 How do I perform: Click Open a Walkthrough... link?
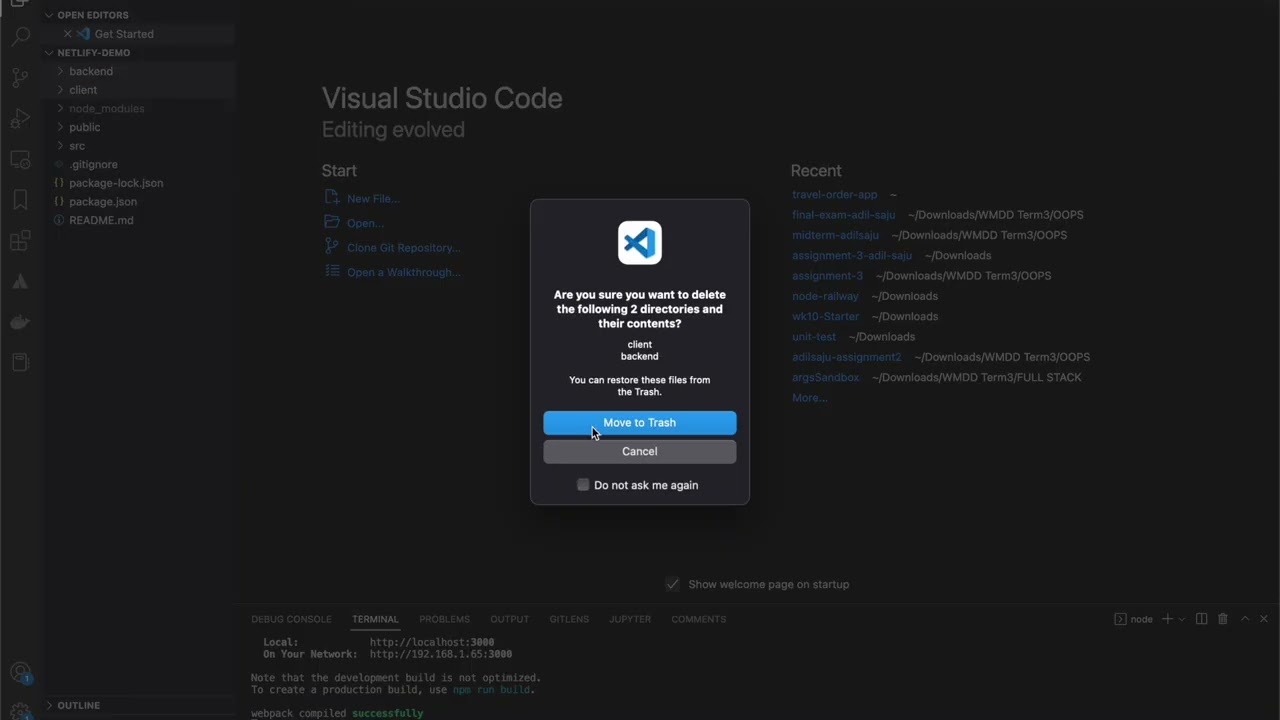[x=404, y=272]
